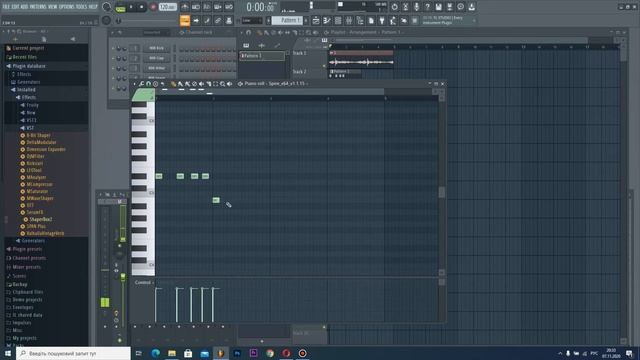Click the undo history clock icon

394,7
